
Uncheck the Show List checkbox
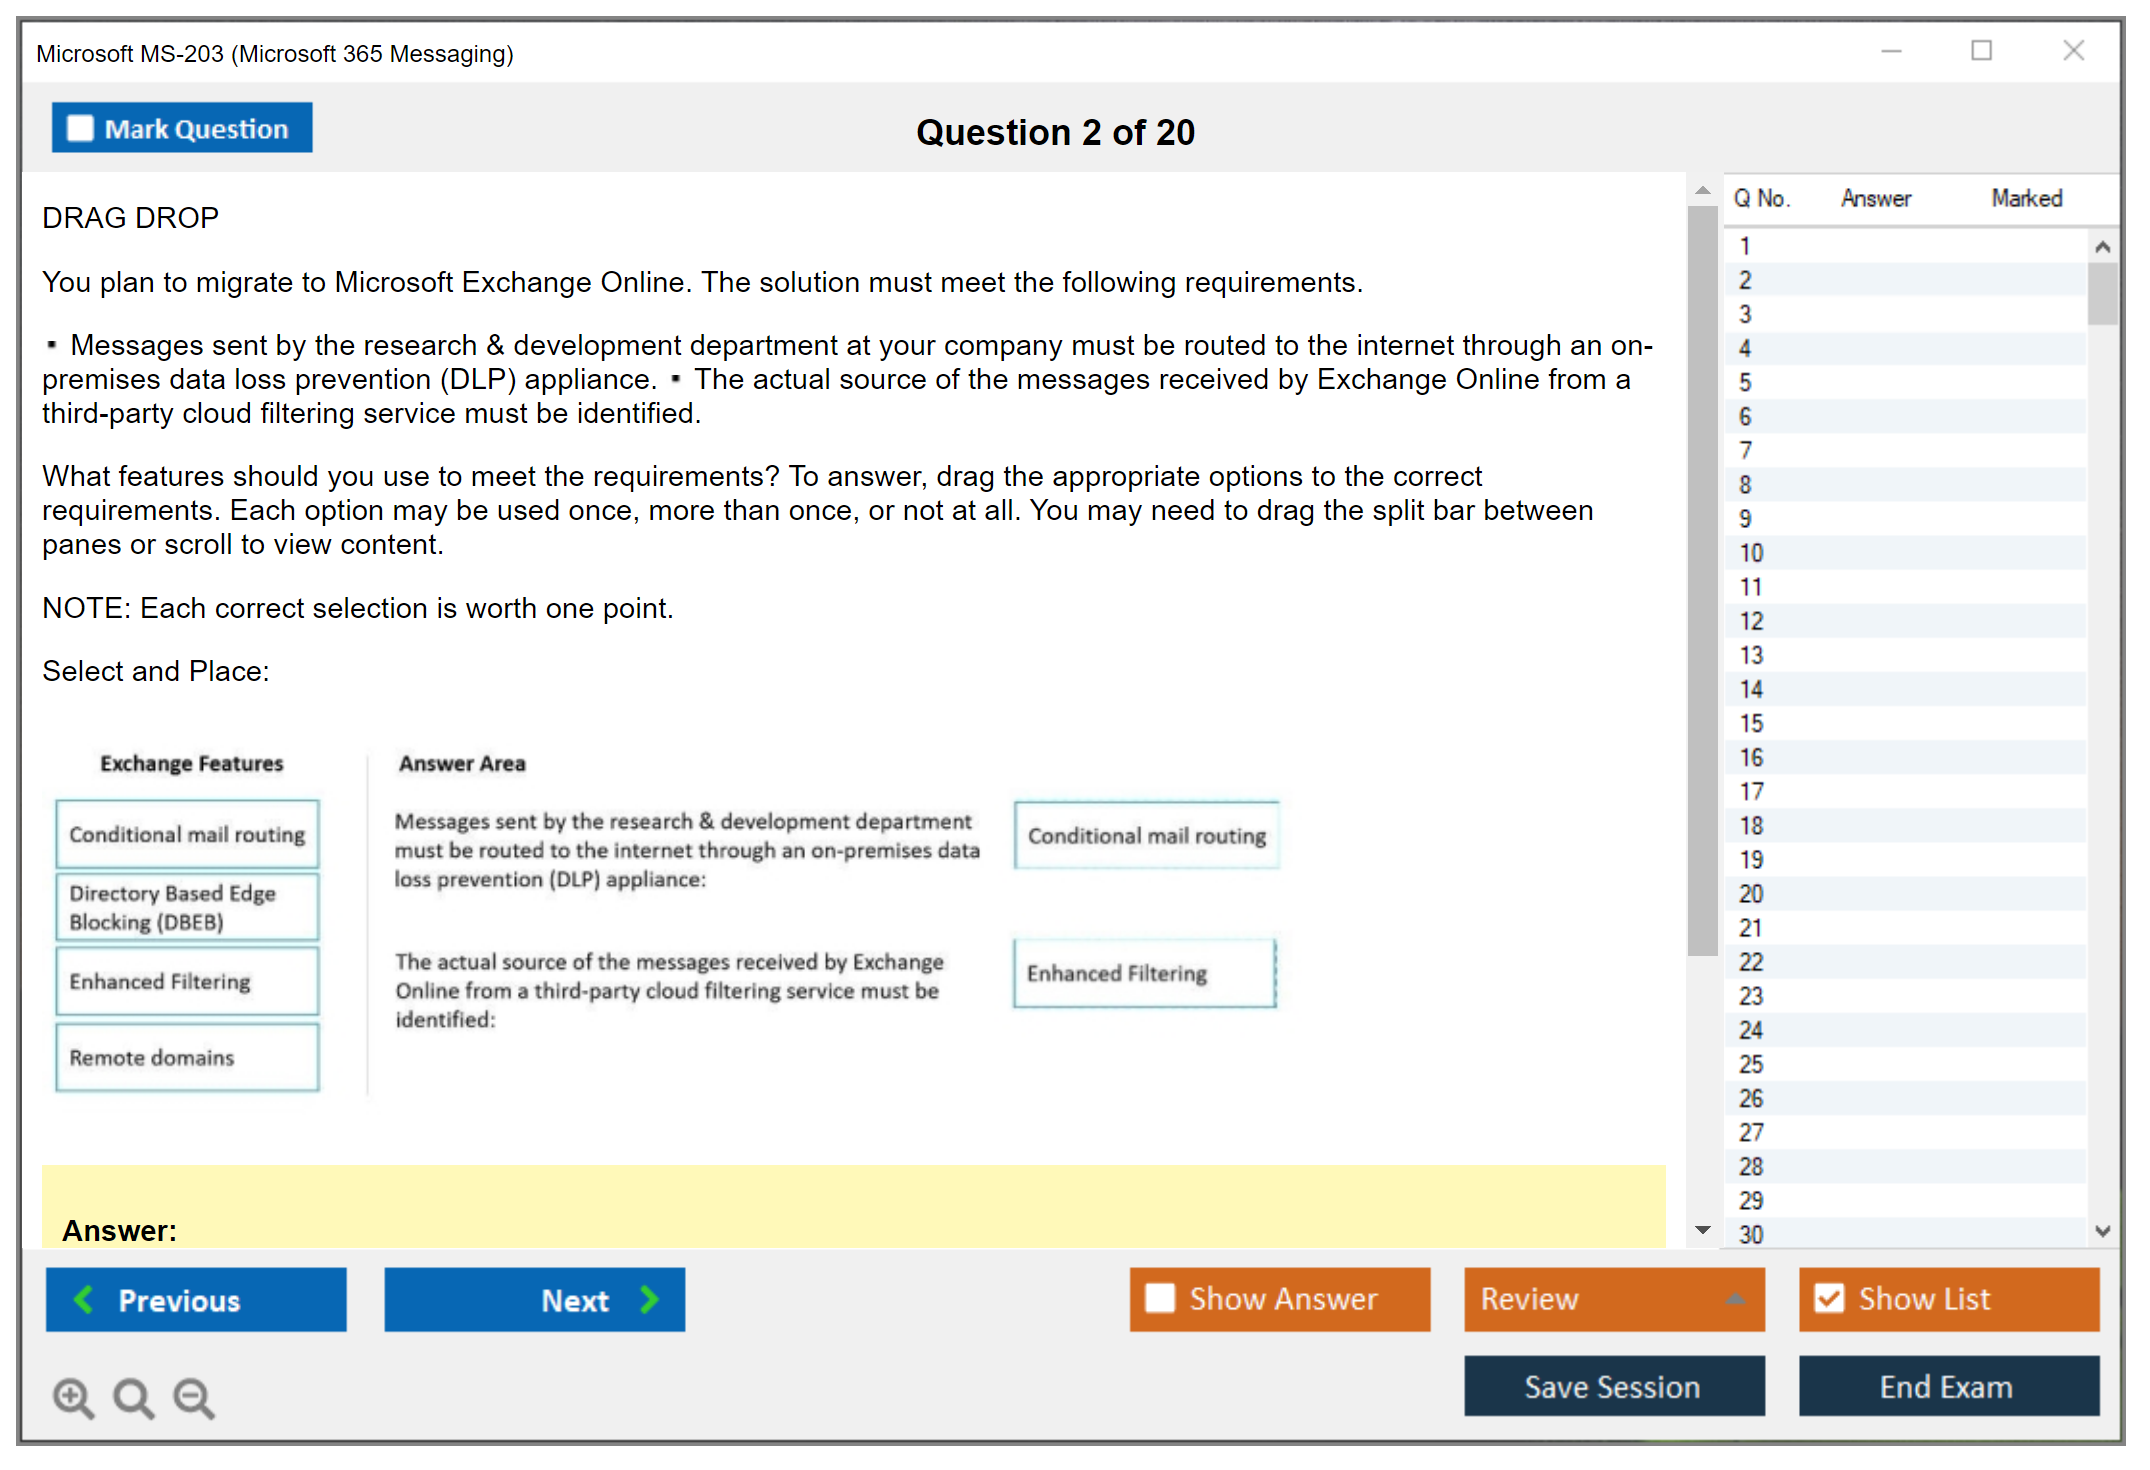coord(1829,1298)
